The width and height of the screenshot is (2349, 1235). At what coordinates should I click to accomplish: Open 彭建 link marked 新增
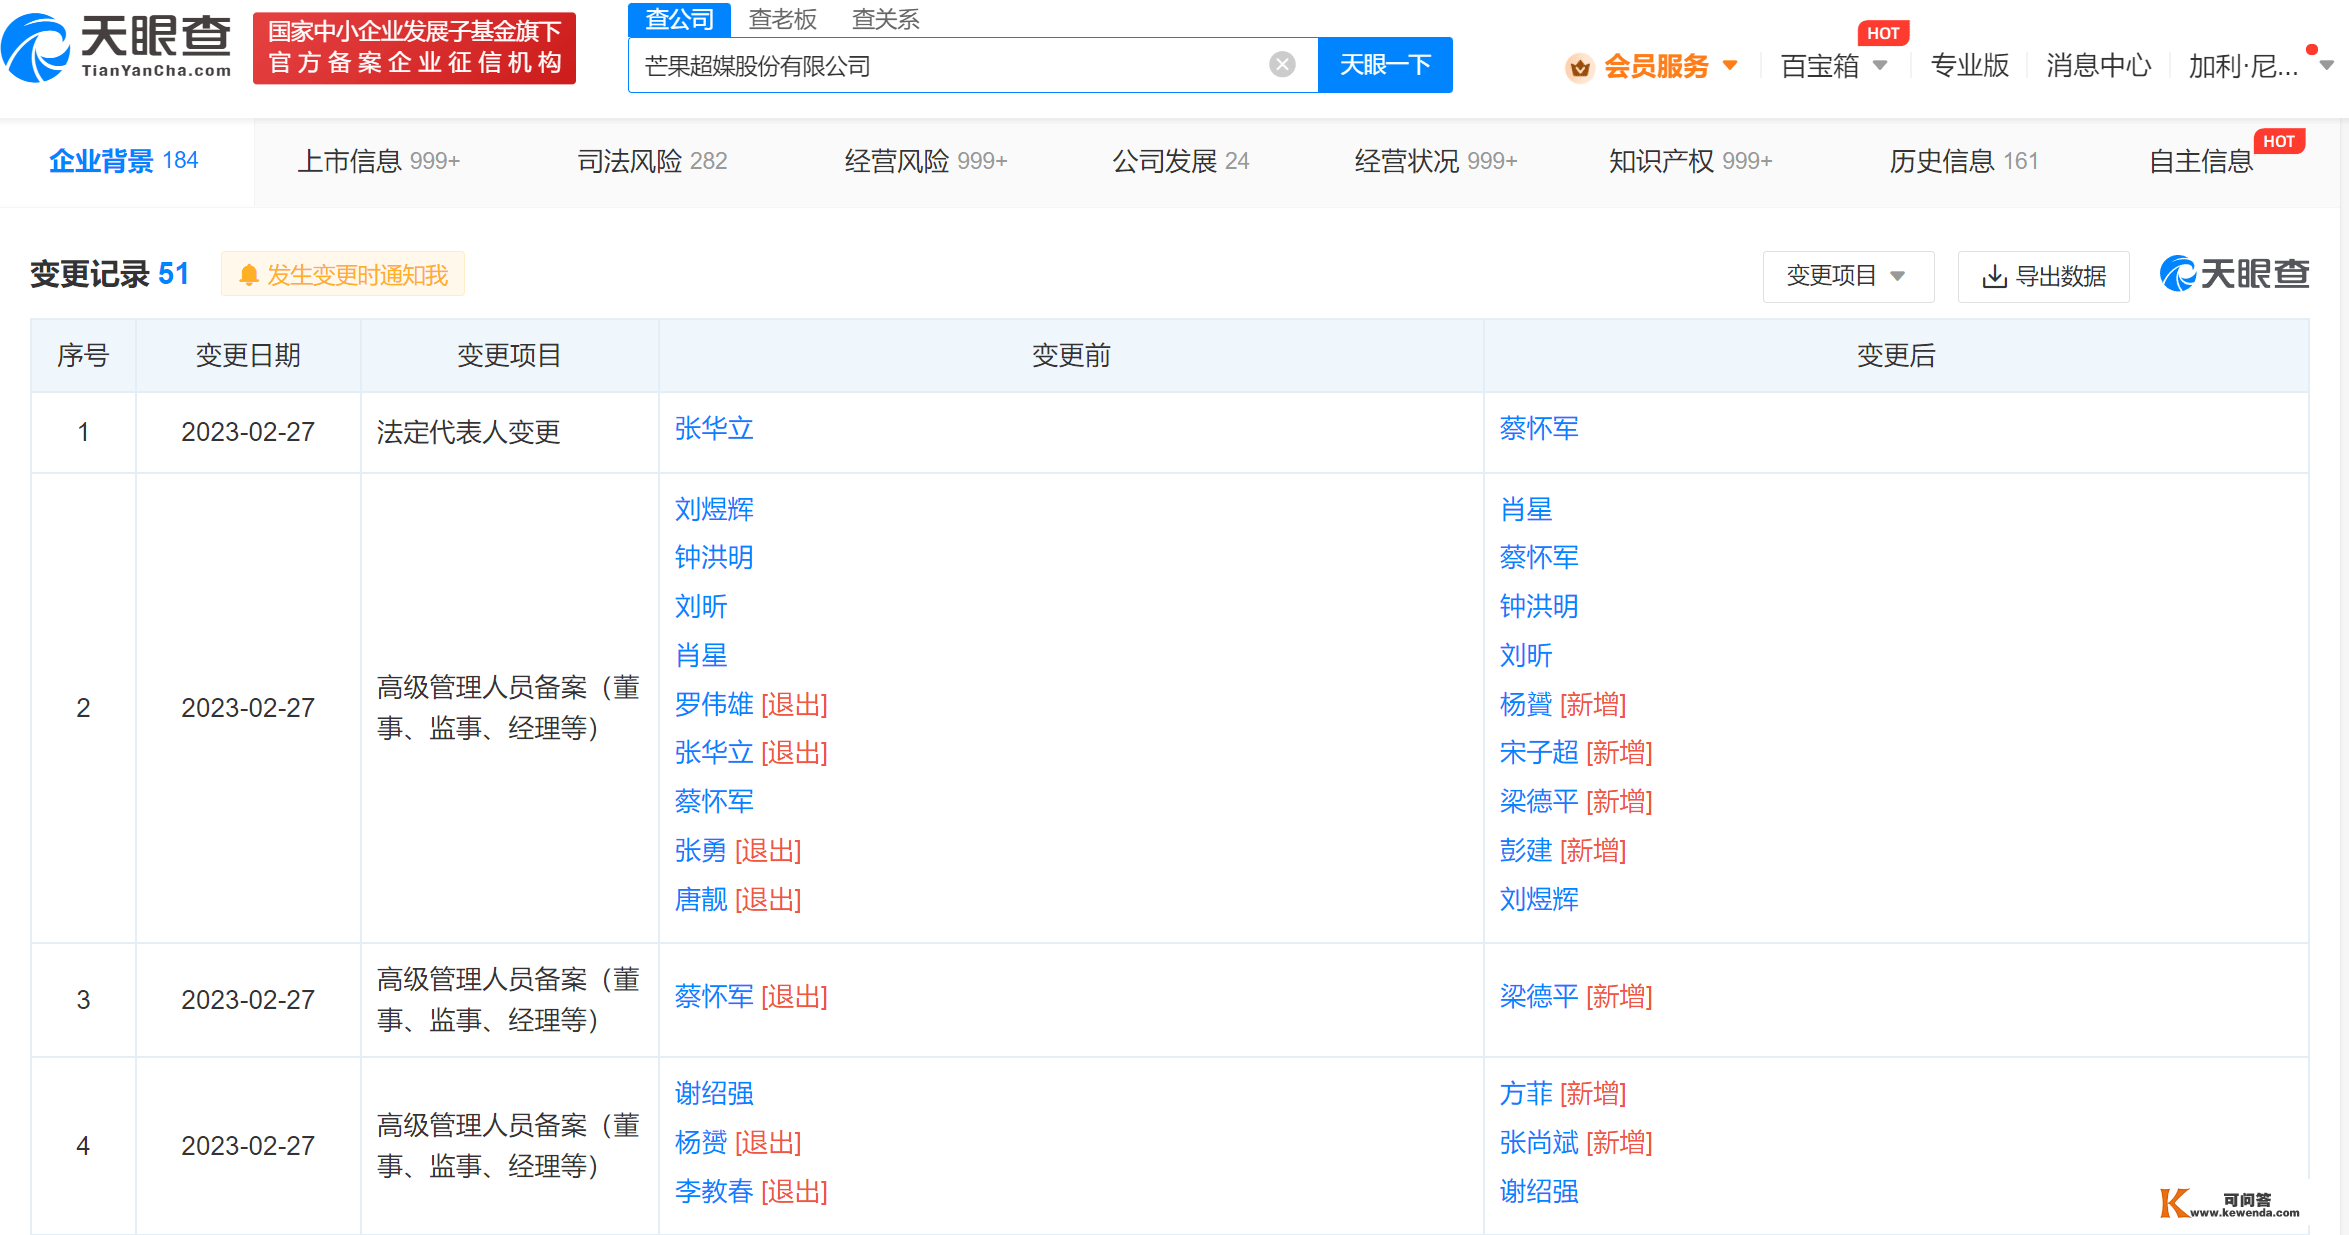point(1526,850)
